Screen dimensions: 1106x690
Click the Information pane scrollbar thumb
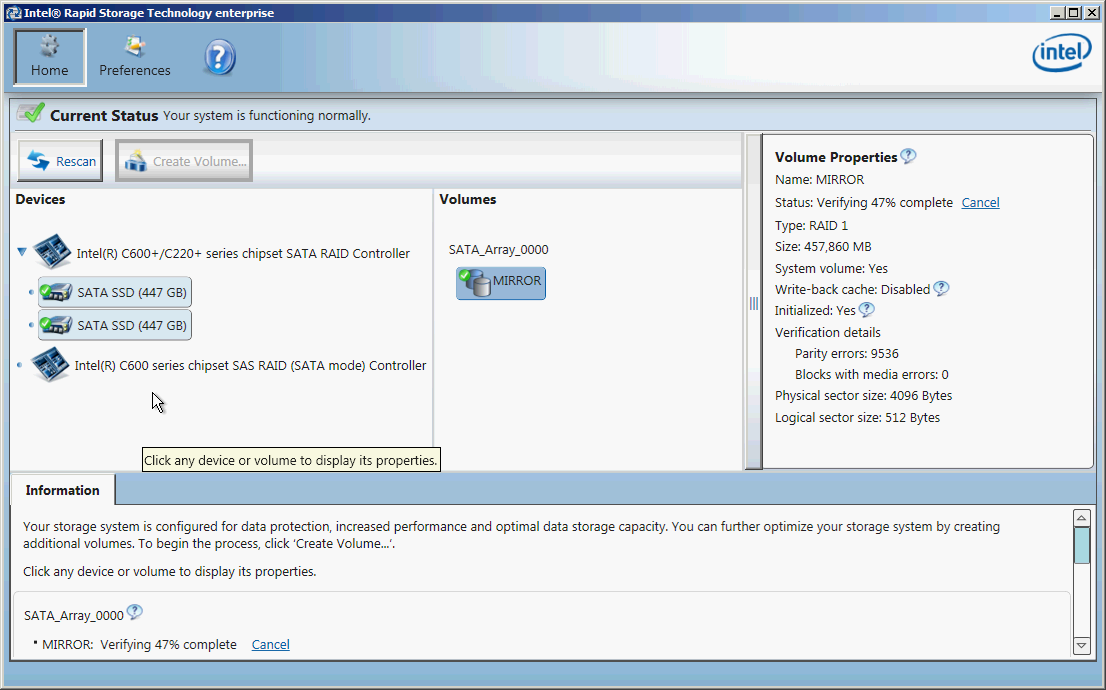1081,545
